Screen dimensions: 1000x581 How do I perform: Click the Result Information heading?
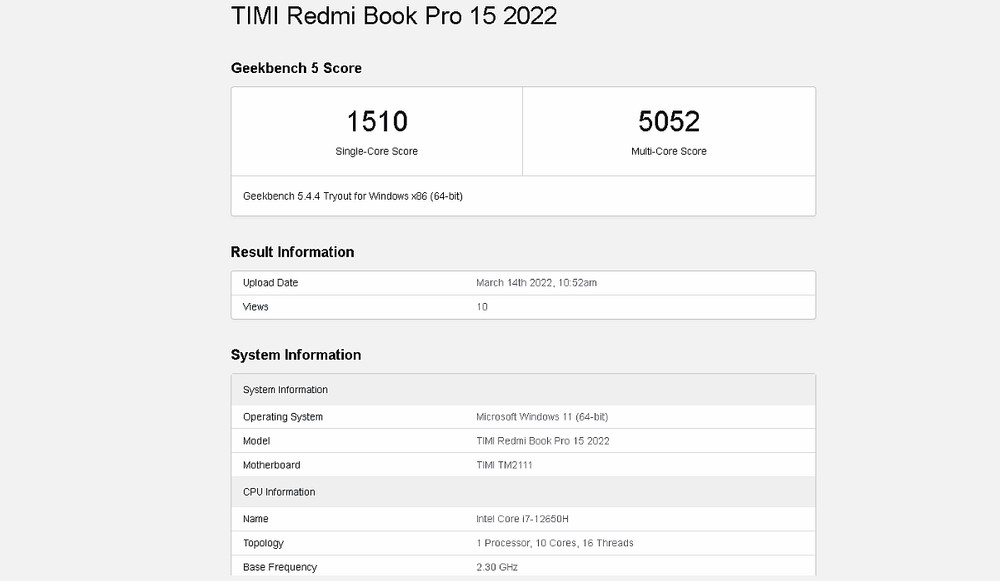point(292,252)
